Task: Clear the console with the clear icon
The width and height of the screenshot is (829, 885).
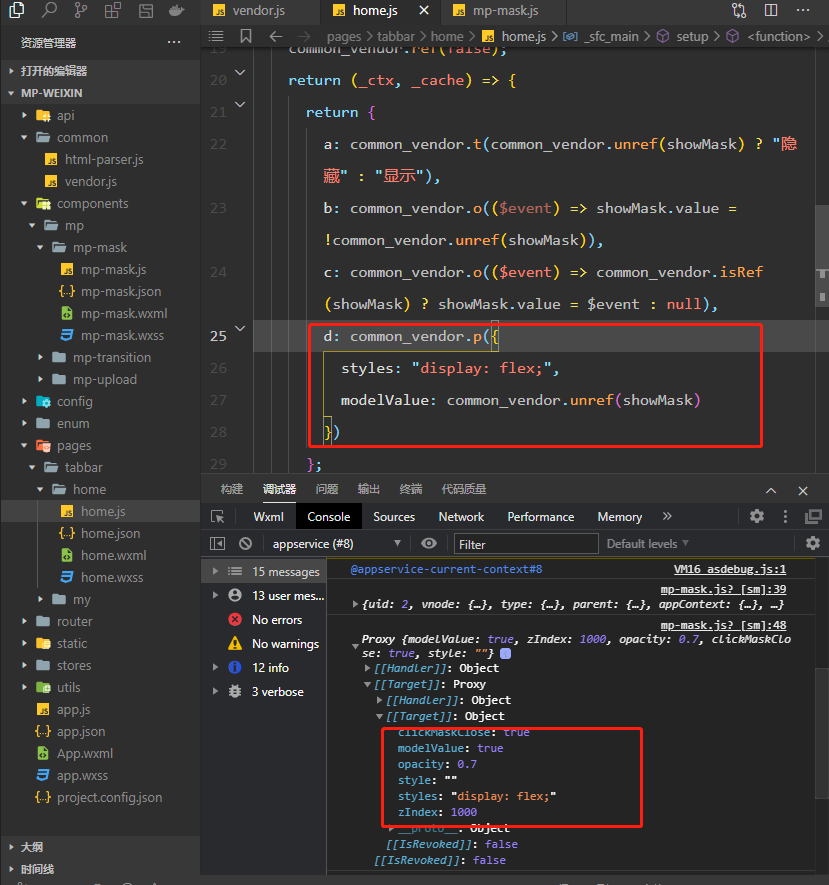Action: [245, 543]
